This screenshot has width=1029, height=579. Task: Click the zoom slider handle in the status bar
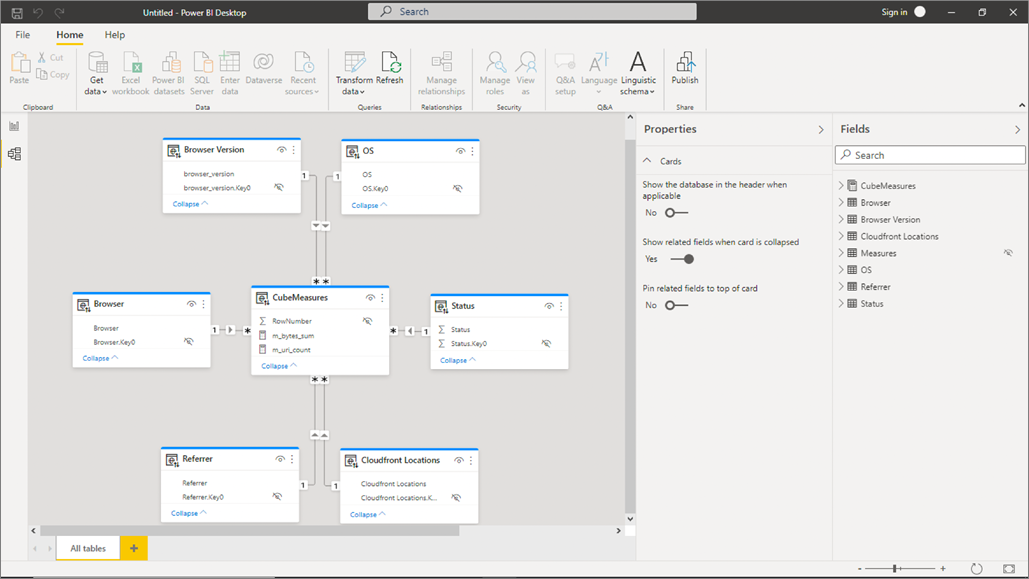tap(896, 568)
